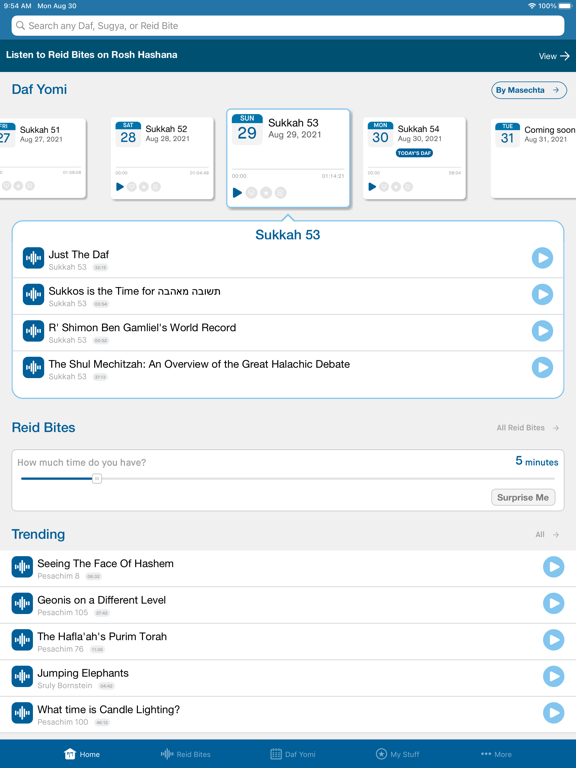The width and height of the screenshot is (576, 768).
Task: Click waveform icon beside Sukkos is the Time
Action: [x=33, y=294]
